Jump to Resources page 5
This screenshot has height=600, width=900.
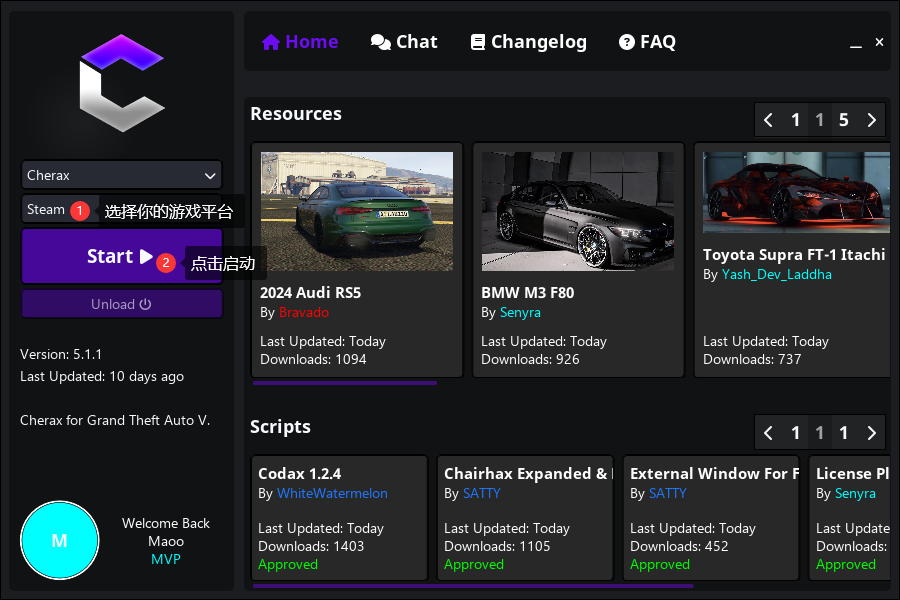(x=843, y=120)
